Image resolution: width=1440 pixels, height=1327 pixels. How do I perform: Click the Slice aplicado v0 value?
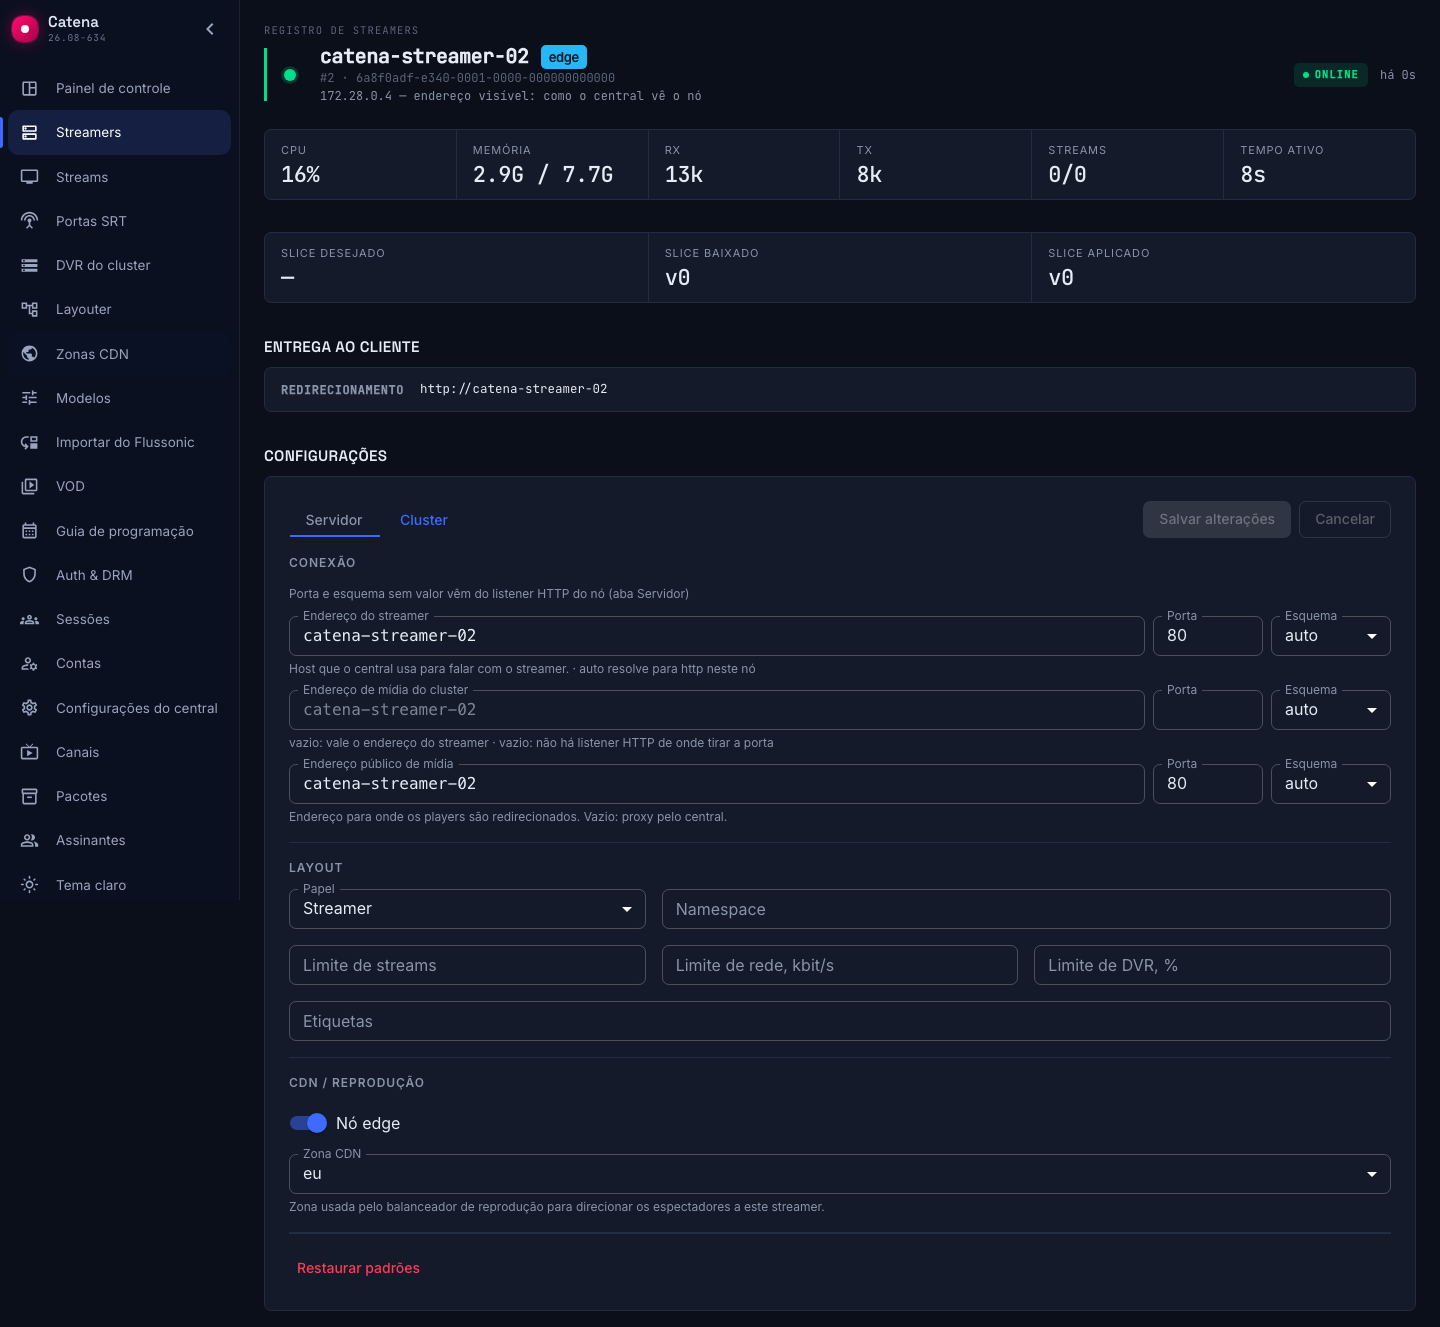(1061, 278)
